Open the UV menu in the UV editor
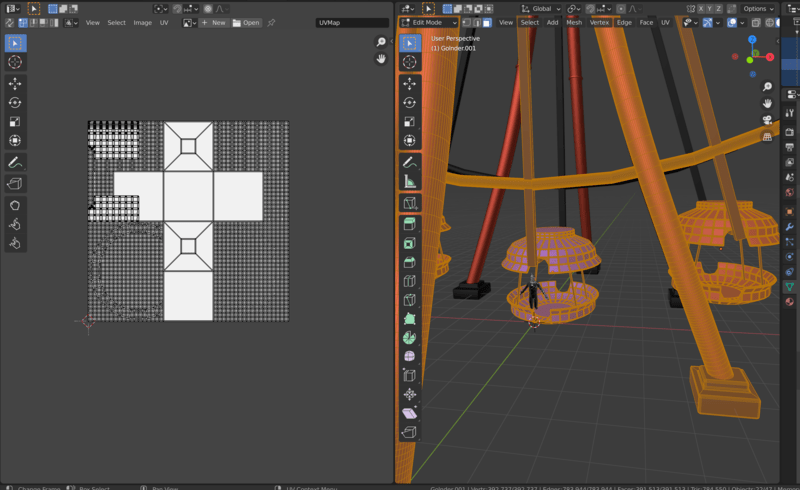The height and width of the screenshot is (490, 800). click(x=164, y=22)
